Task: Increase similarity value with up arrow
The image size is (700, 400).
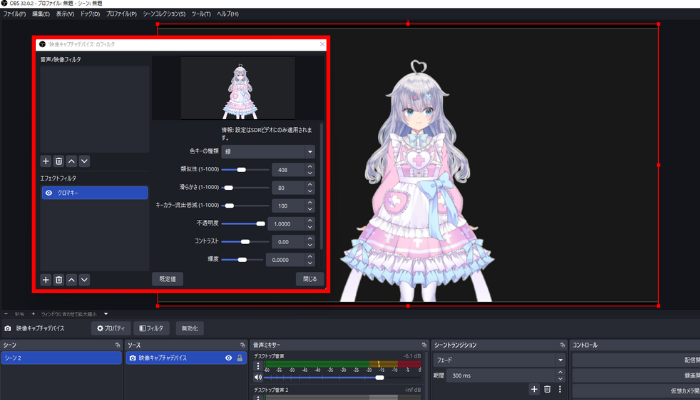Action: point(310,167)
